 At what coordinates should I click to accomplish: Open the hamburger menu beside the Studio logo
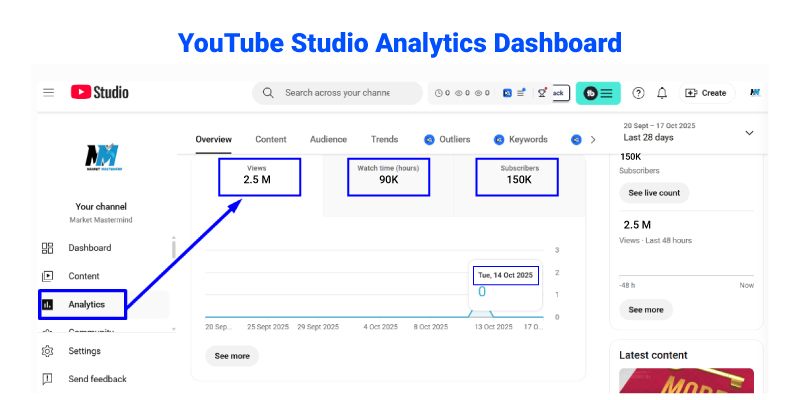click(48, 93)
